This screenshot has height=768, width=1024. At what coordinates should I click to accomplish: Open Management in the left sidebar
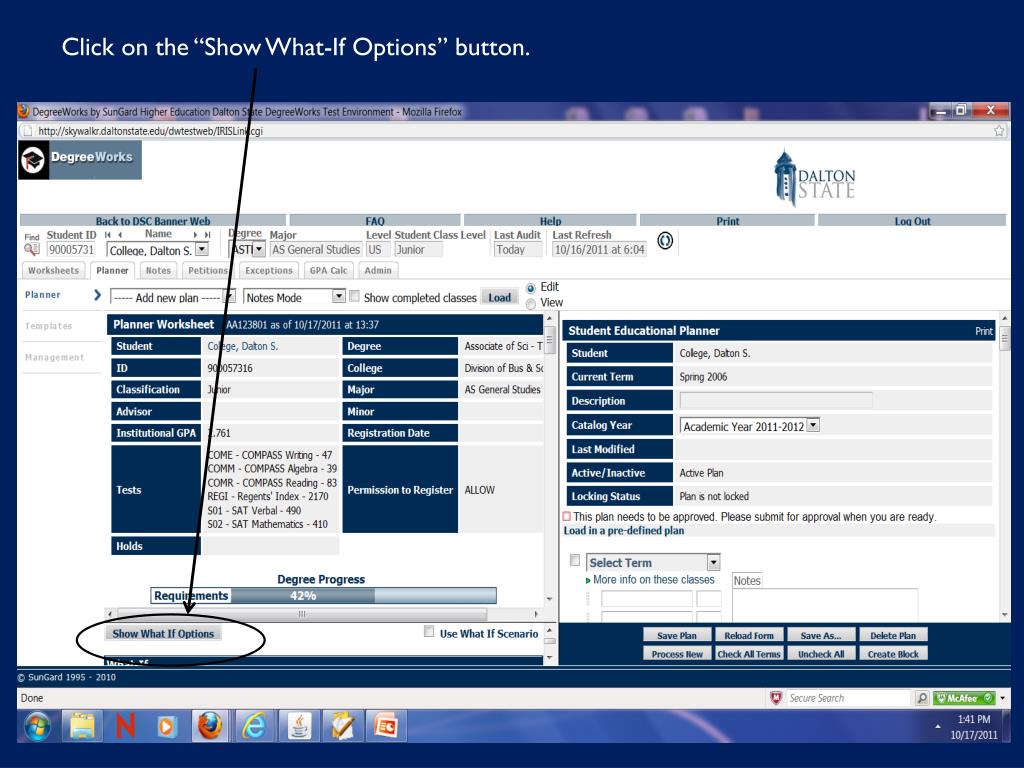55,357
